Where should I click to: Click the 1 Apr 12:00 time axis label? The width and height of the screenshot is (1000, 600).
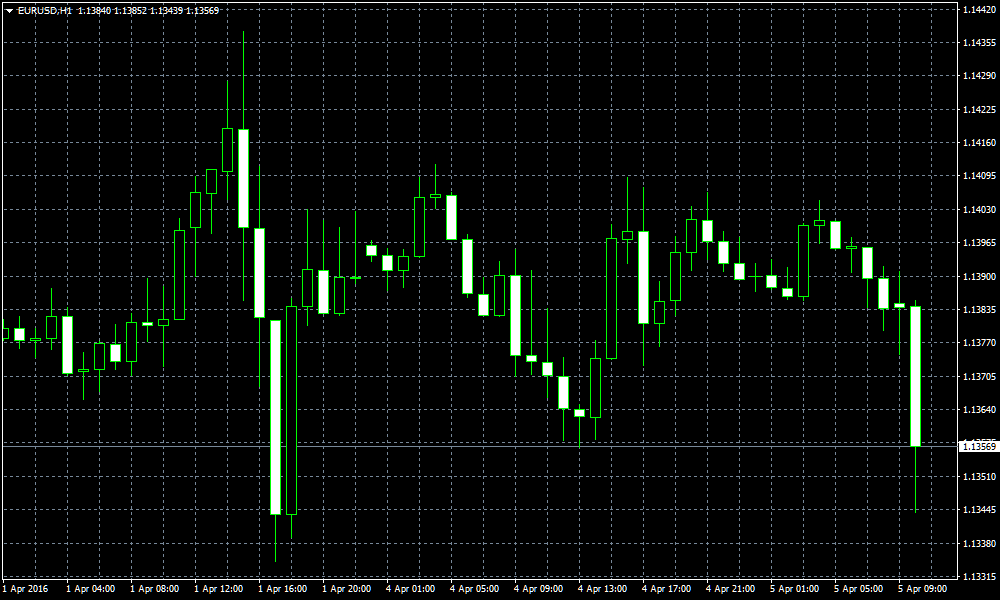[218, 589]
